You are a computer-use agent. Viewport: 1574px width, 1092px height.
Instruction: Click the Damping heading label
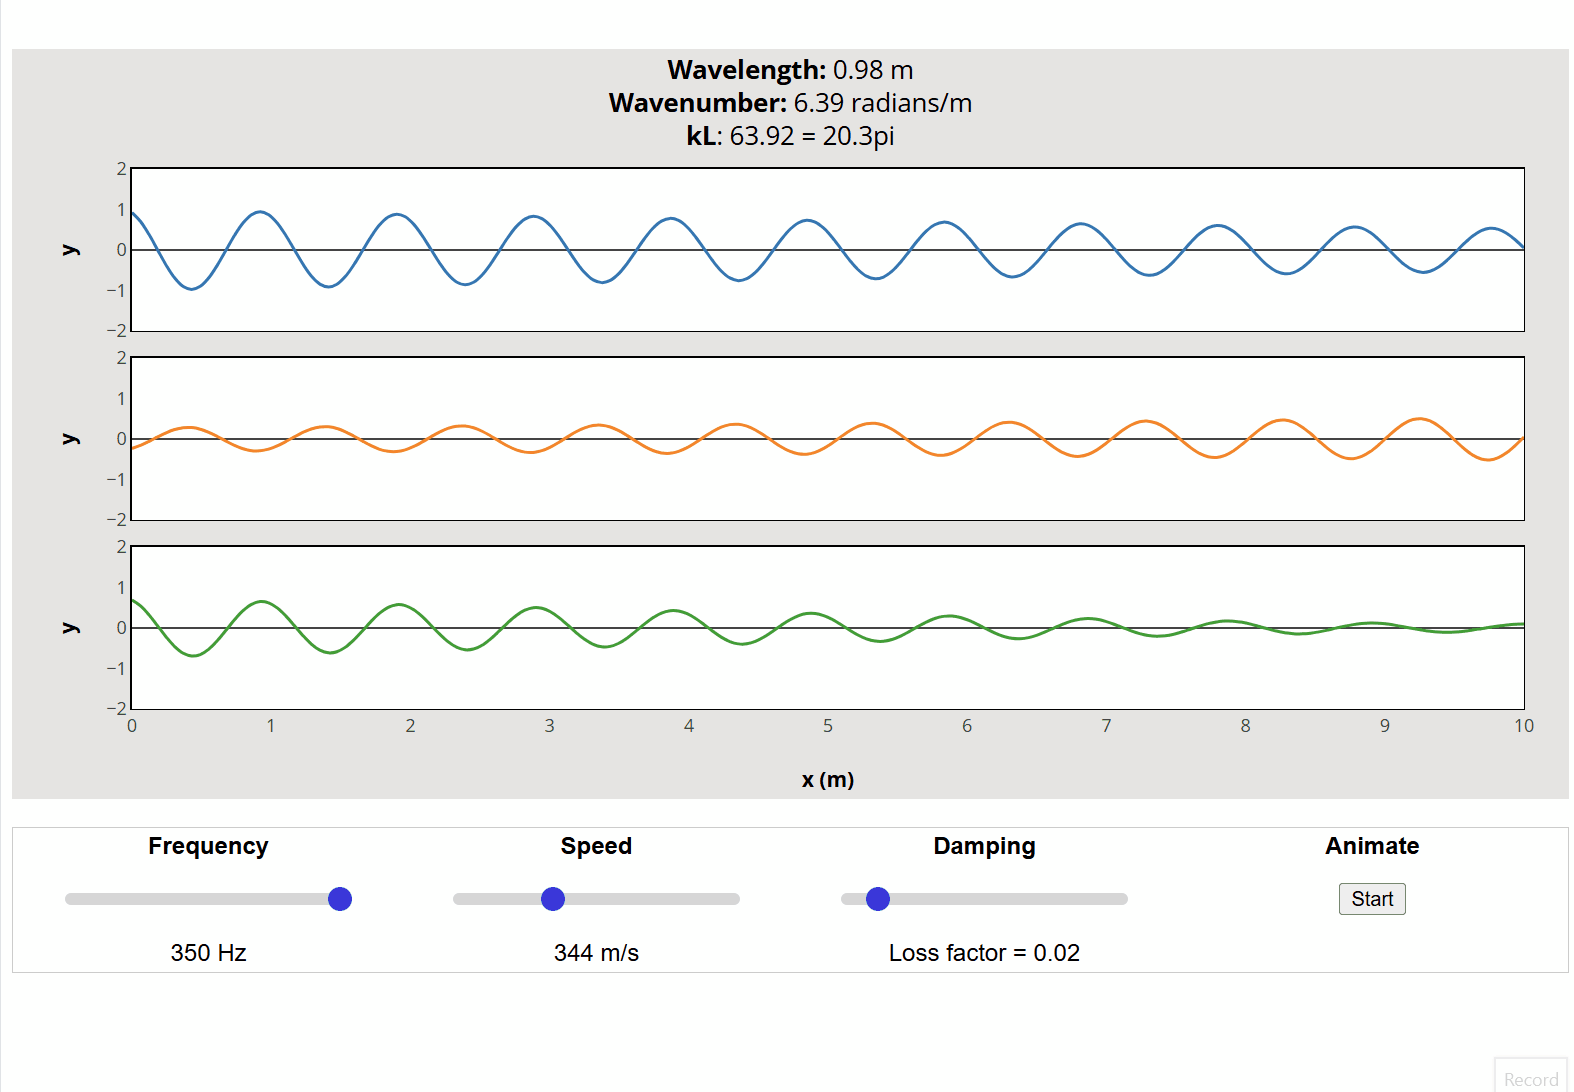(x=984, y=846)
